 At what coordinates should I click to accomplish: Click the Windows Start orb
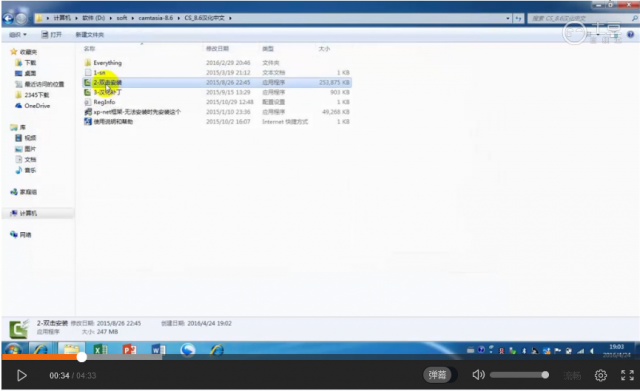[x=13, y=350]
